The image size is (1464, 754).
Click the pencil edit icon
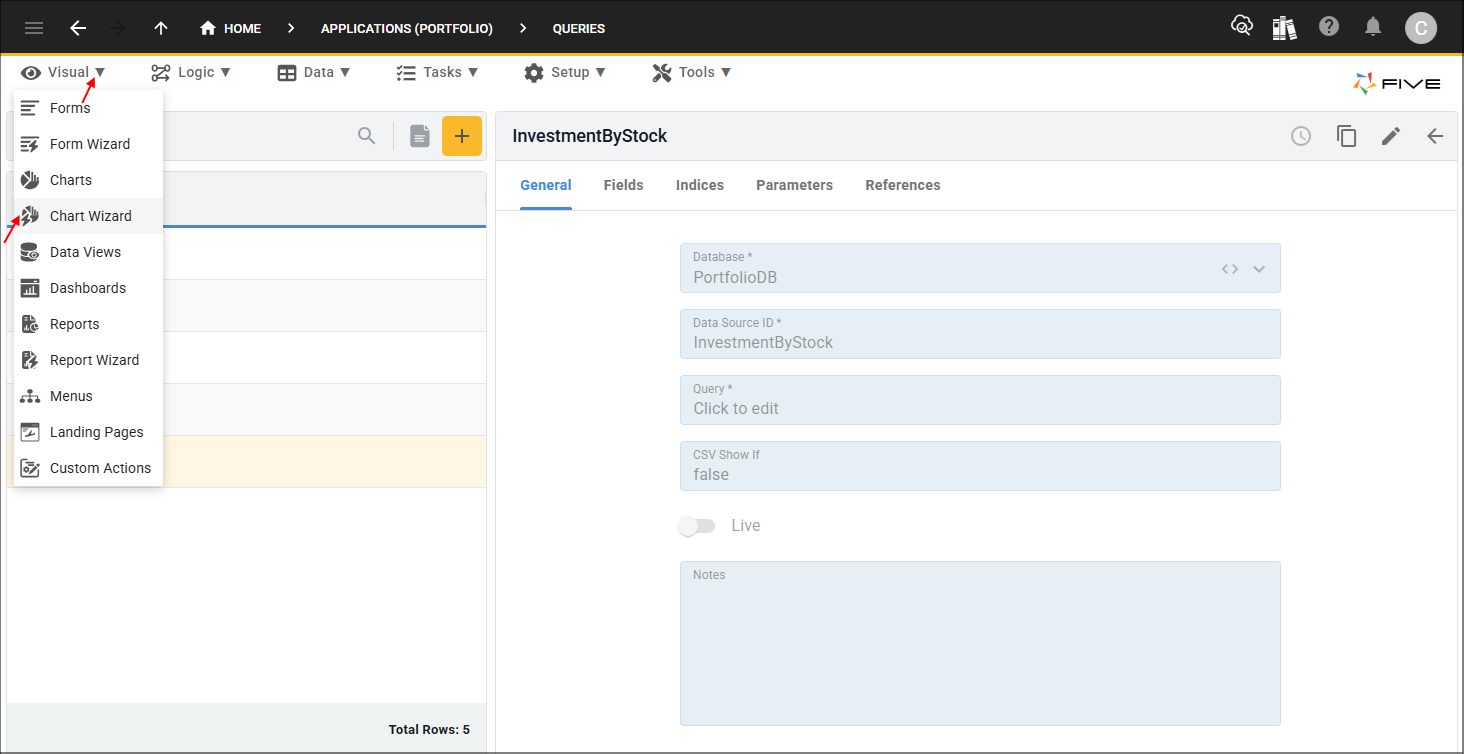[1391, 136]
